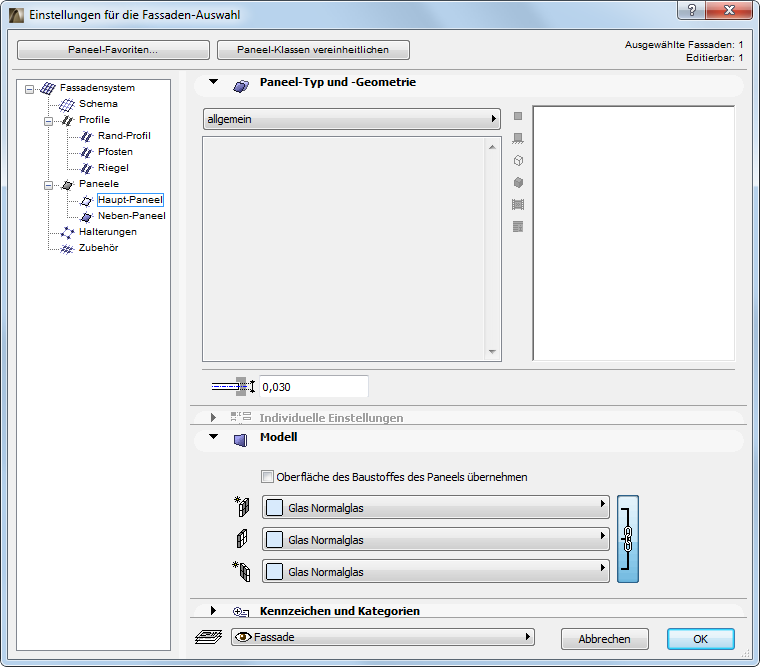This screenshot has height=667, width=760.
Task: Click the Paneele icon in tree
Action: (x=67, y=184)
